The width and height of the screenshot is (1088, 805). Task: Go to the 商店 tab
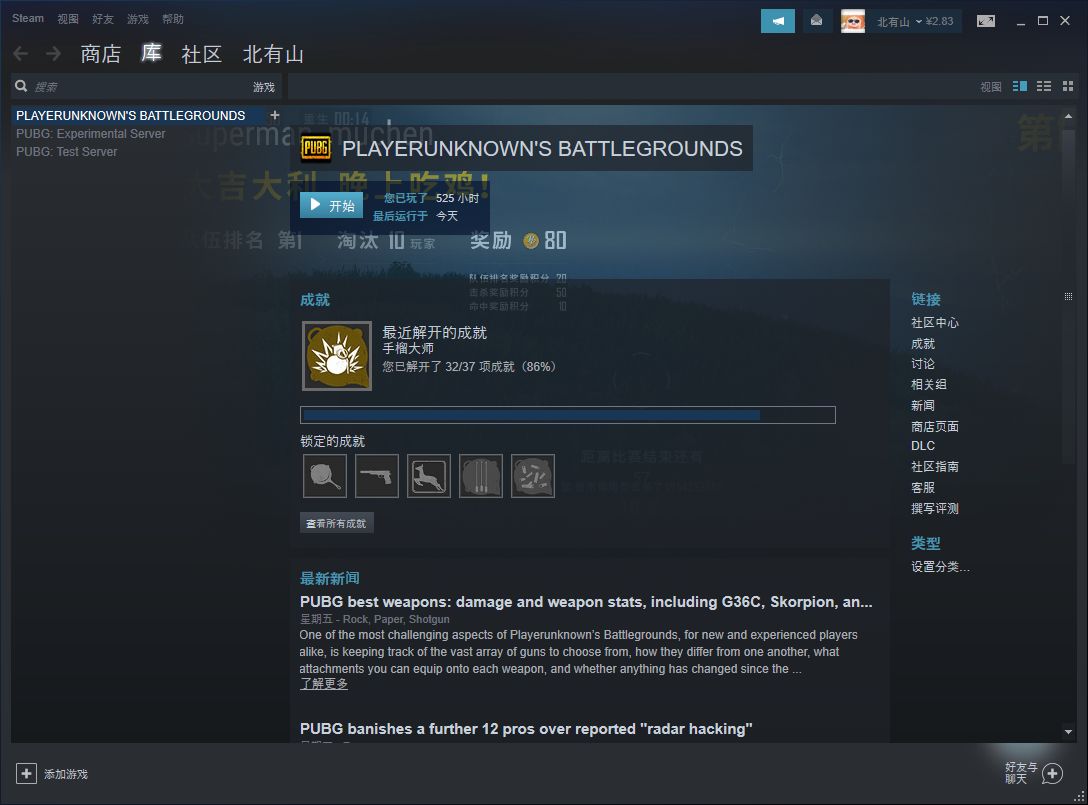(101, 53)
